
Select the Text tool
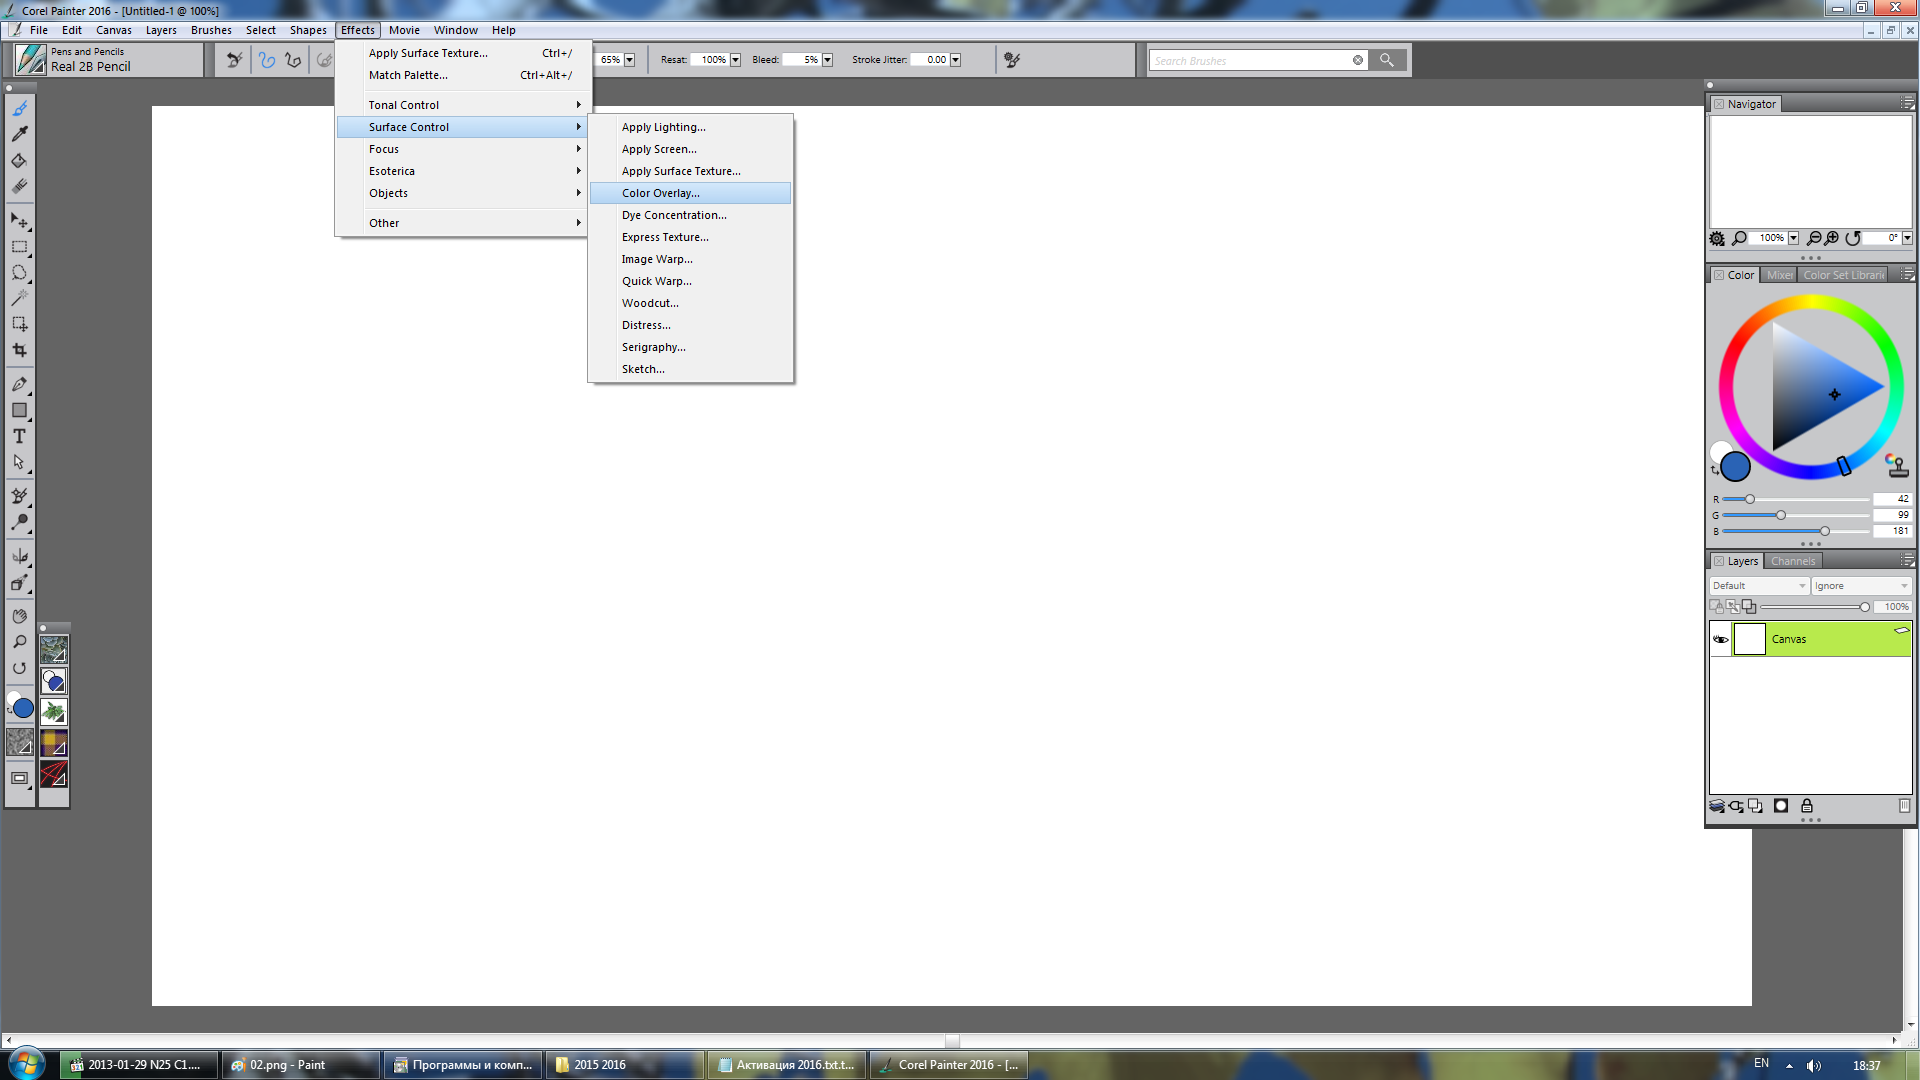click(x=19, y=436)
